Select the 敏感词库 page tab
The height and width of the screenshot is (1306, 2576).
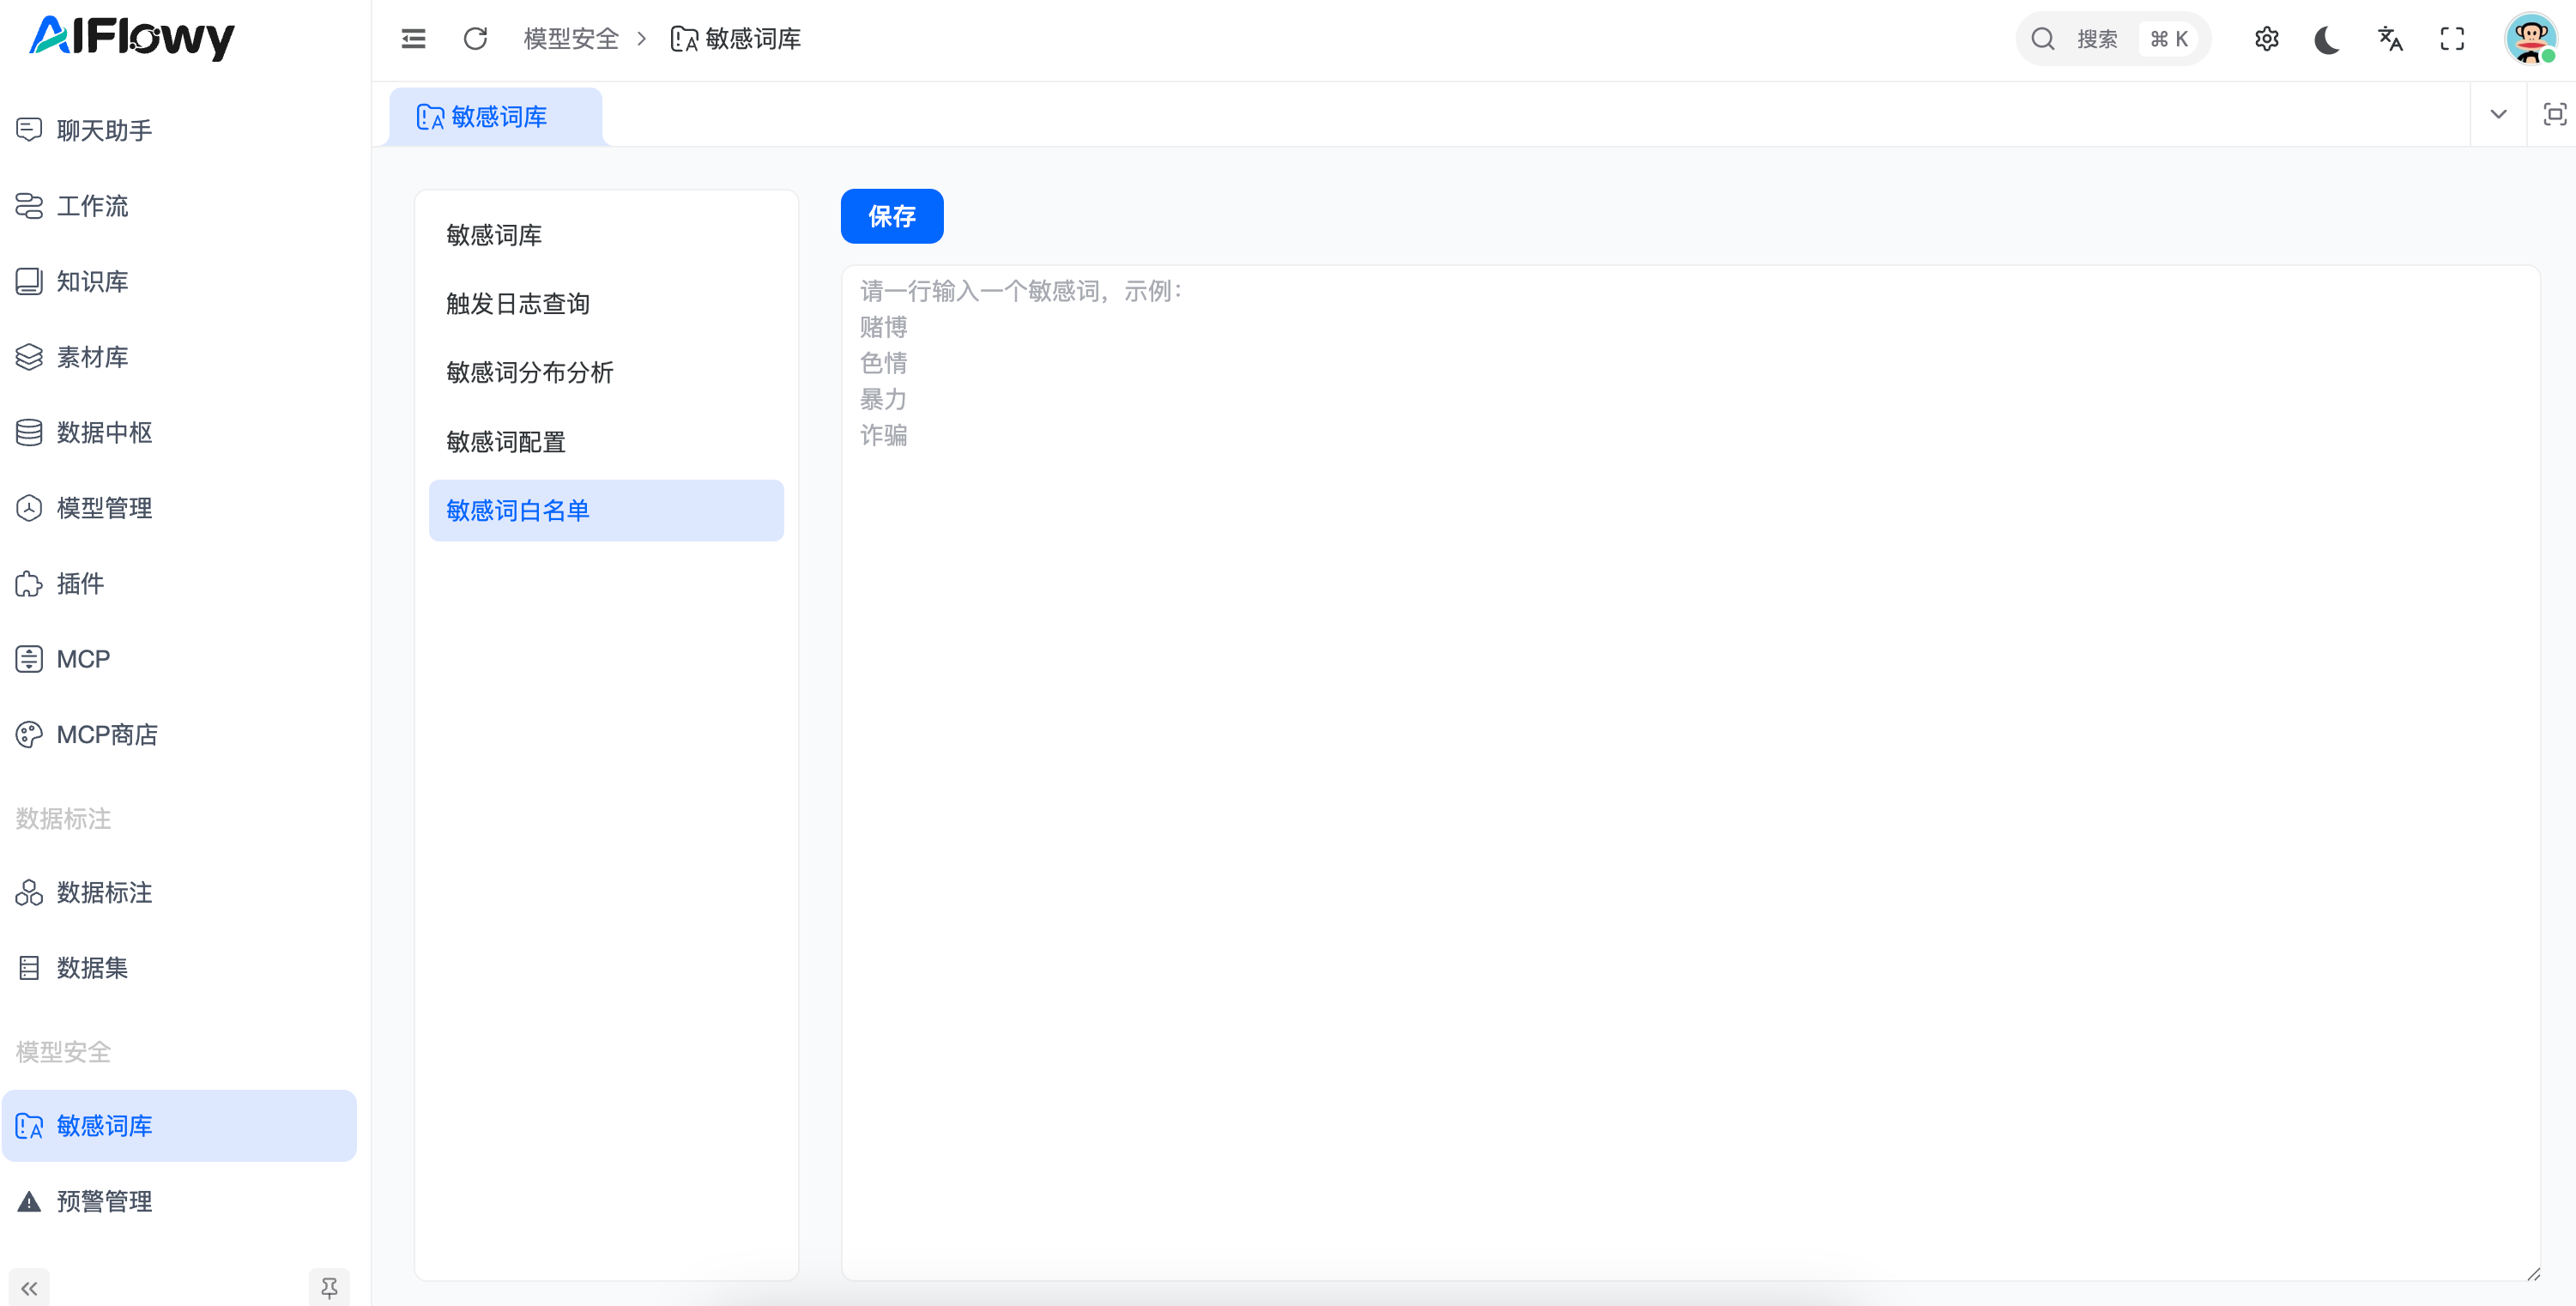496,117
